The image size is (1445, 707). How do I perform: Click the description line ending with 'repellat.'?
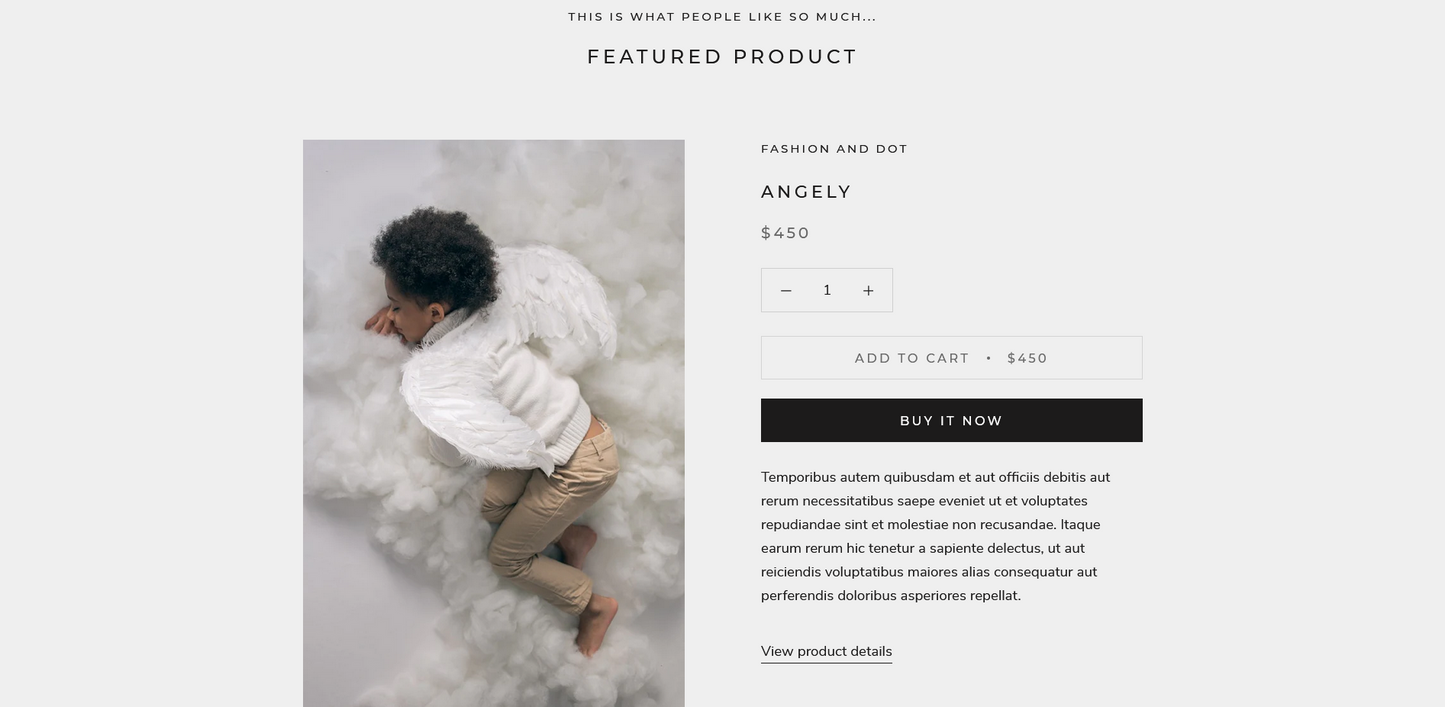tap(891, 596)
